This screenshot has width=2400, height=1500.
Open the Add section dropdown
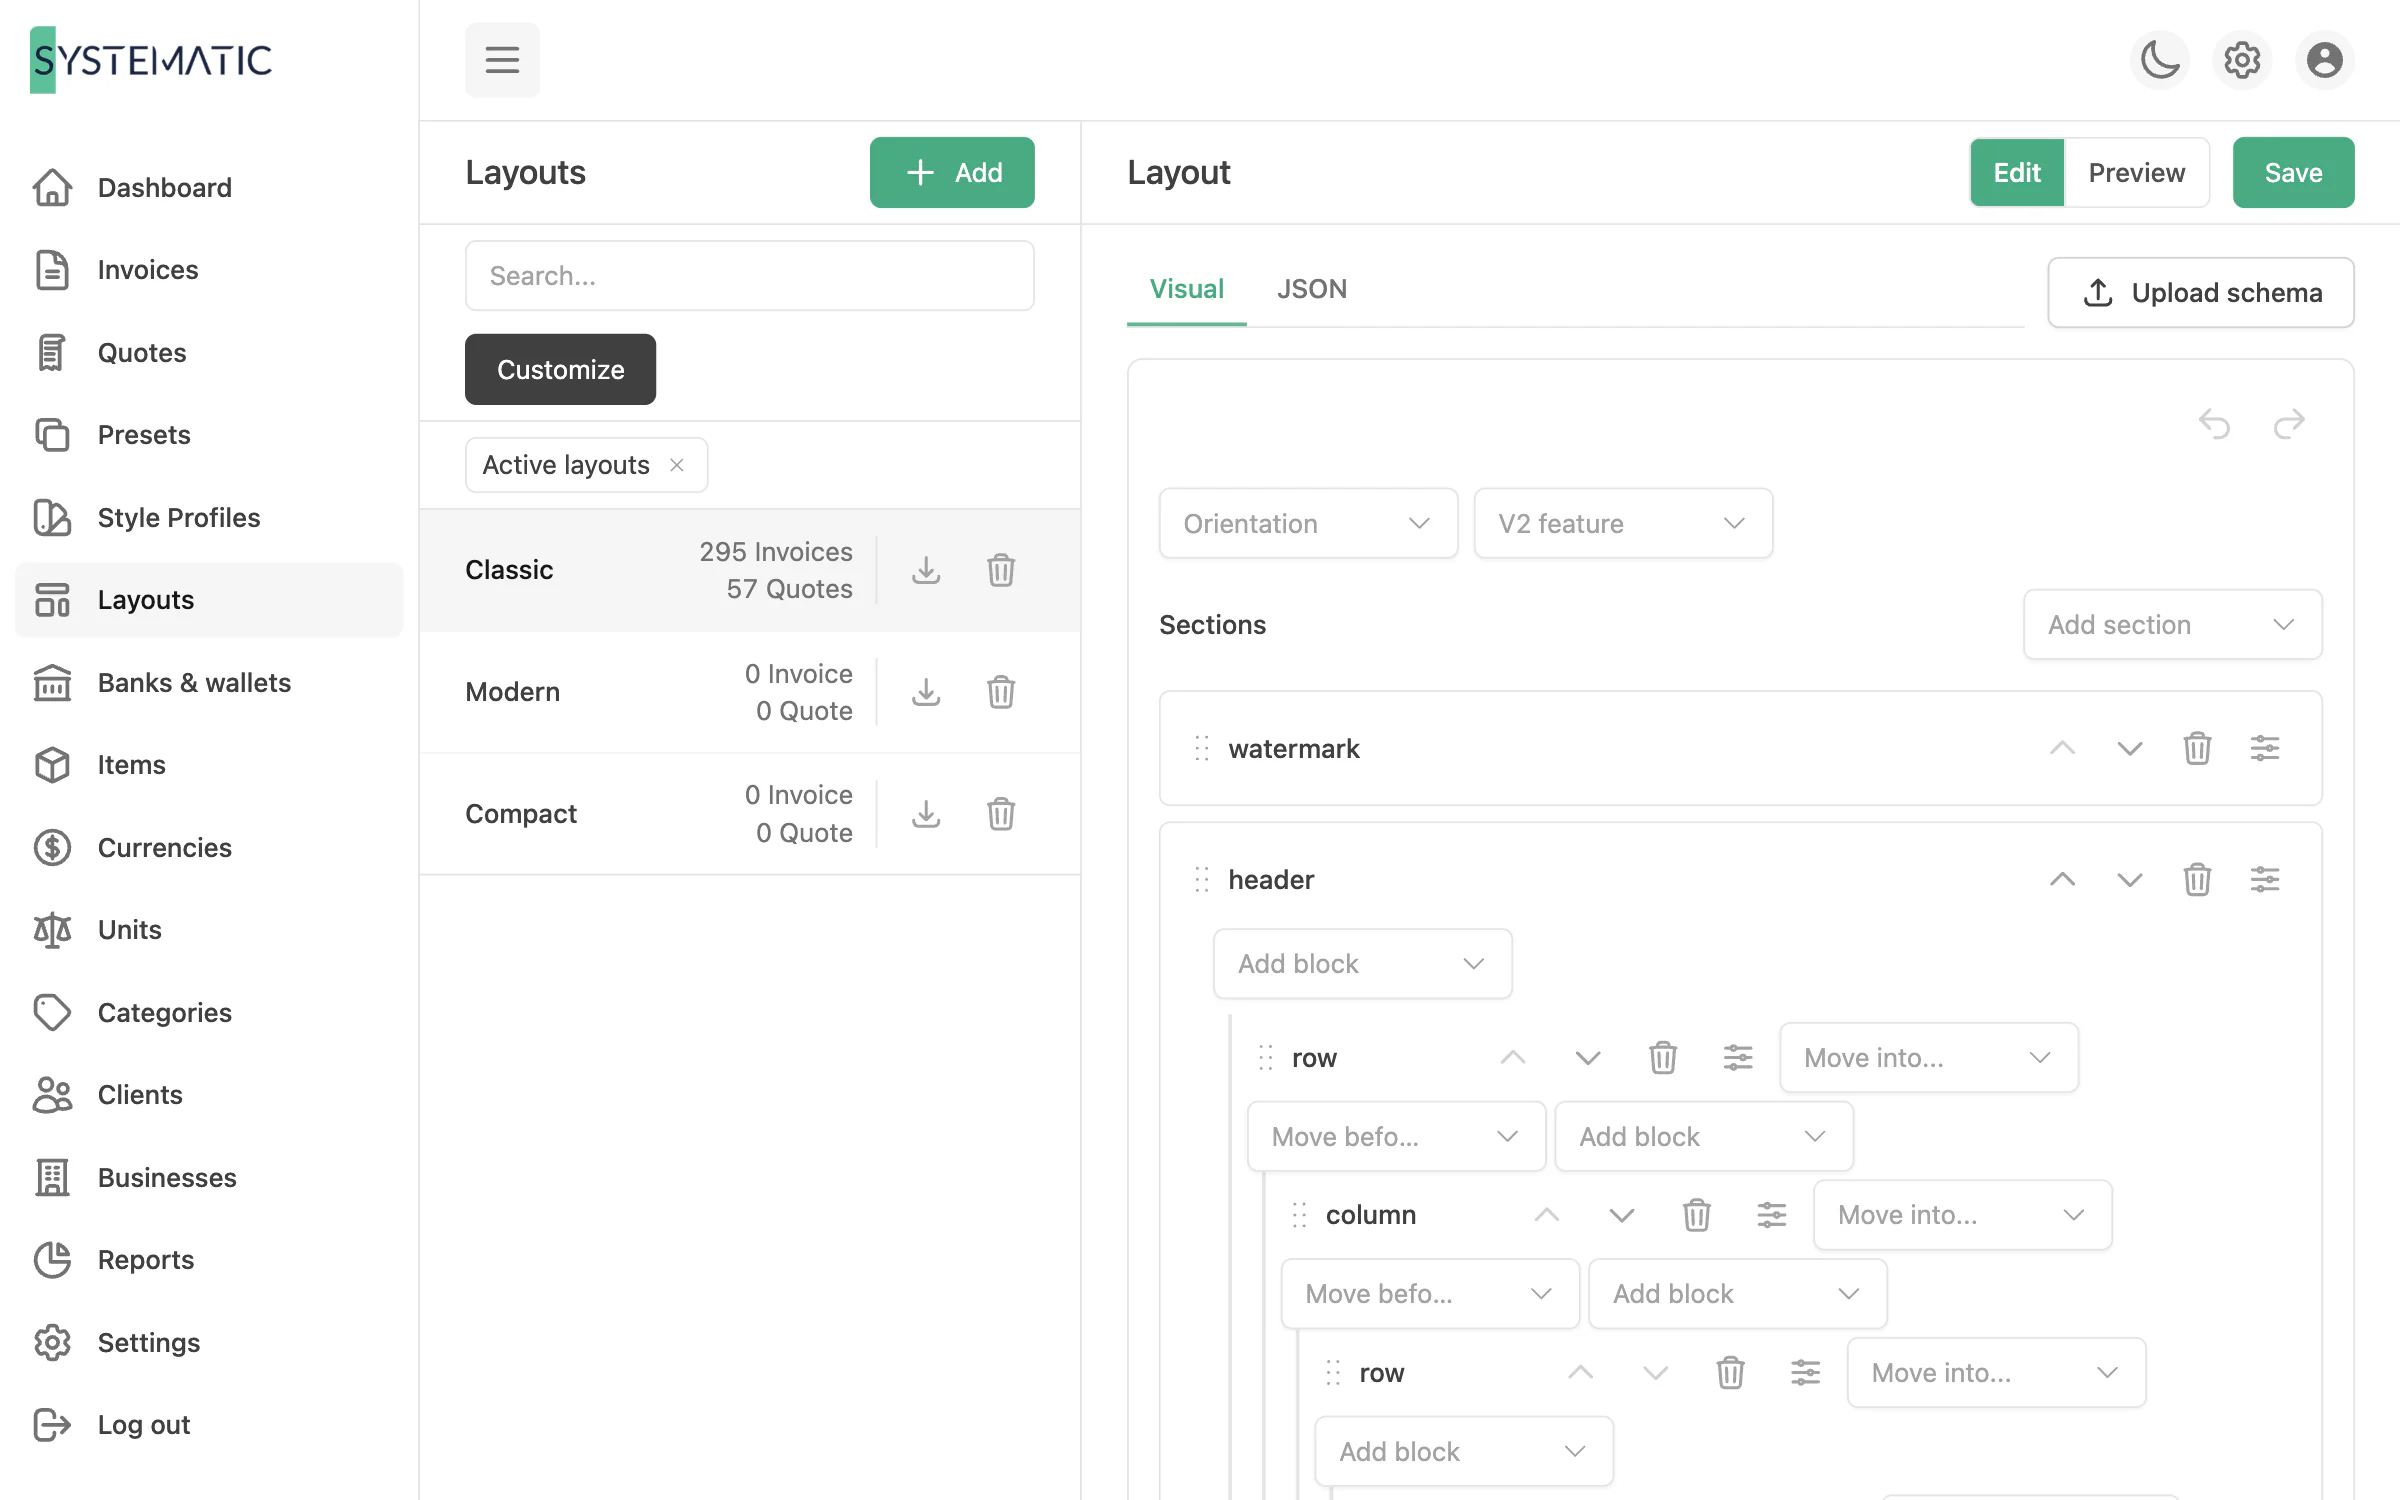coord(2172,624)
